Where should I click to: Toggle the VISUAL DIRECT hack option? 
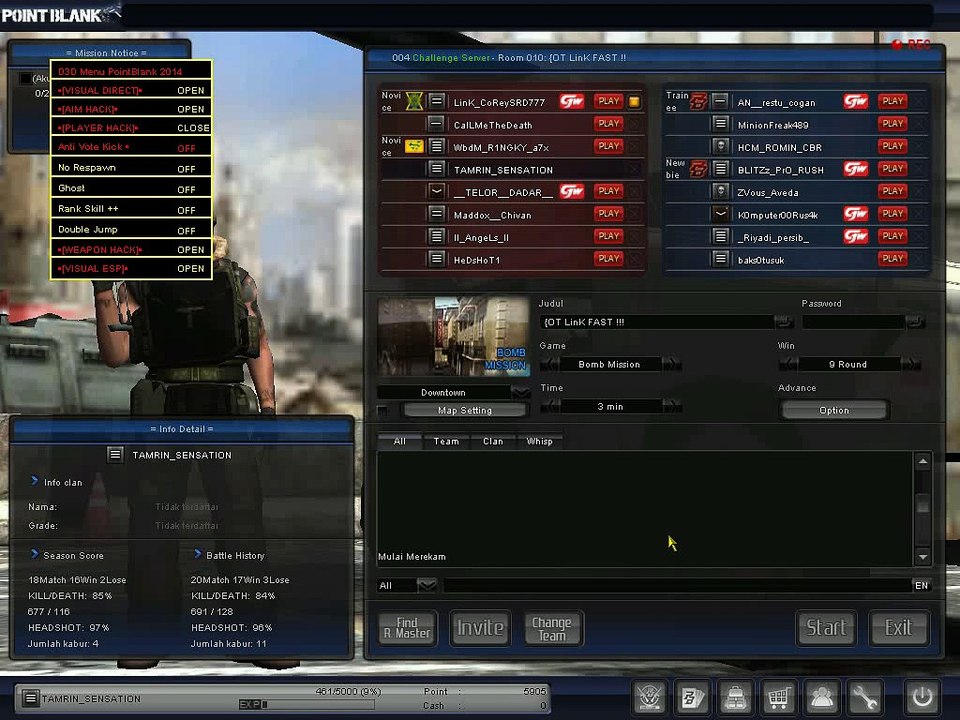coord(131,90)
